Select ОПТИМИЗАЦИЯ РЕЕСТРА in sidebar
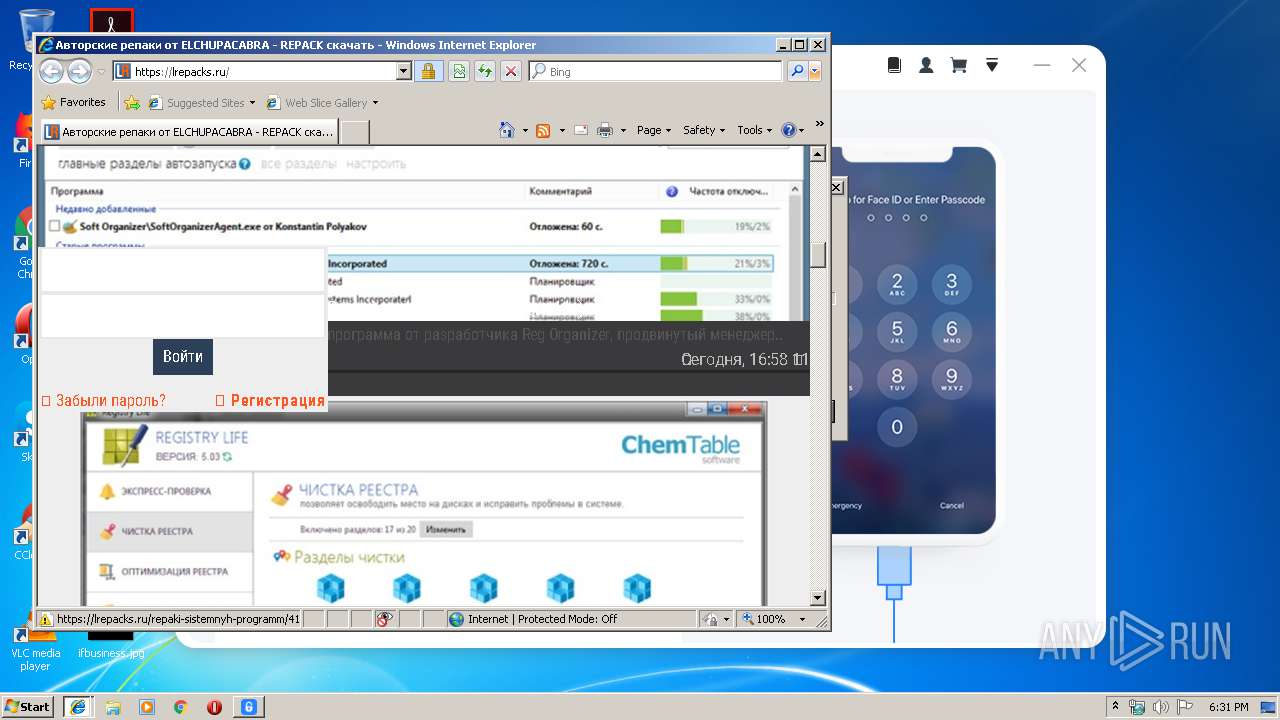This screenshot has width=1280, height=720. (169, 571)
